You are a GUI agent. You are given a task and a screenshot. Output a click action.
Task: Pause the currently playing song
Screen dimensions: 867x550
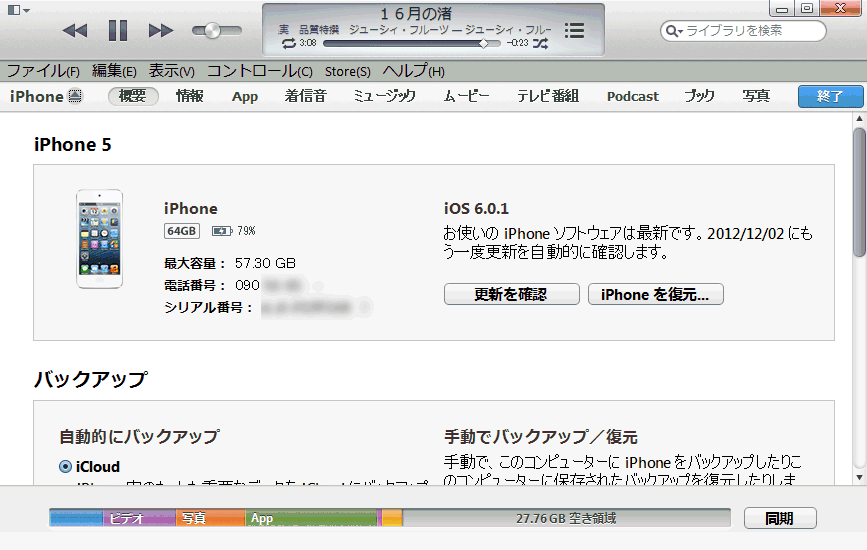(118, 31)
